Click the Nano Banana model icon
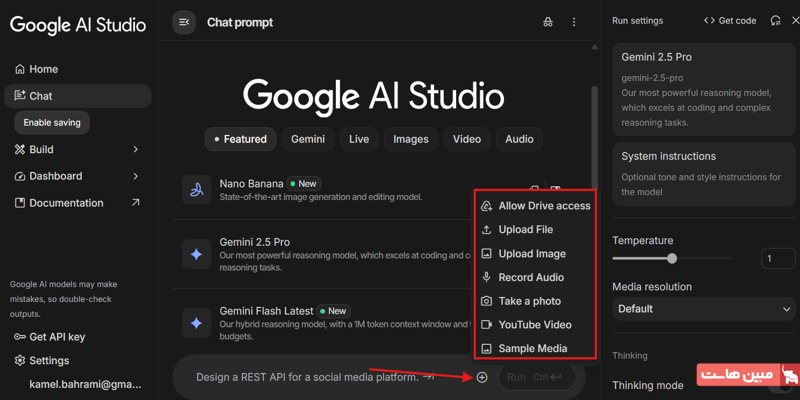 pyautogui.click(x=198, y=189)
